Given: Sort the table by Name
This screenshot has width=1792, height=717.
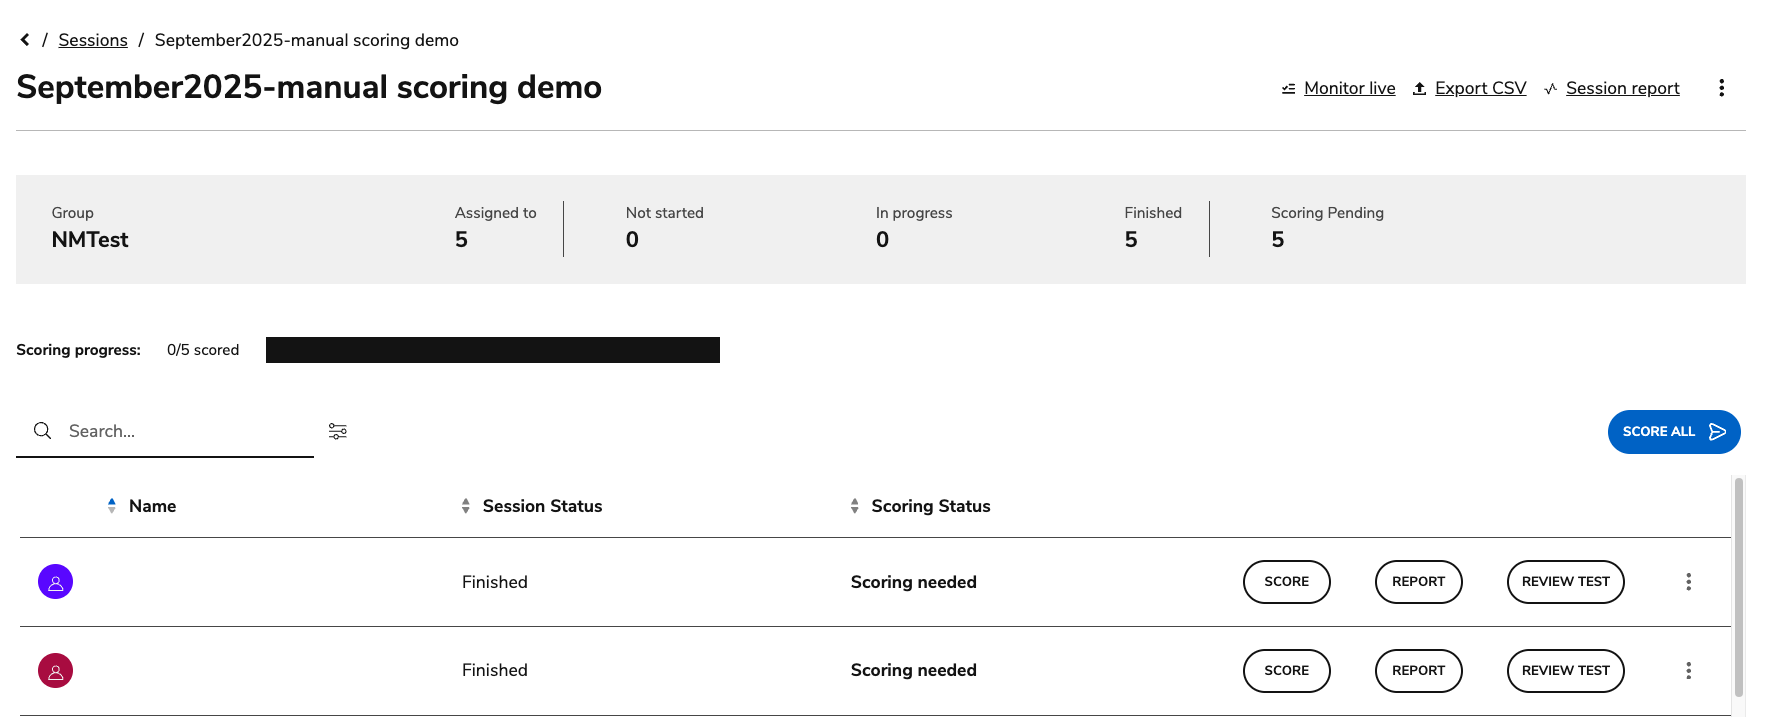Looking at the screenshot, I should tap(112, 505).
